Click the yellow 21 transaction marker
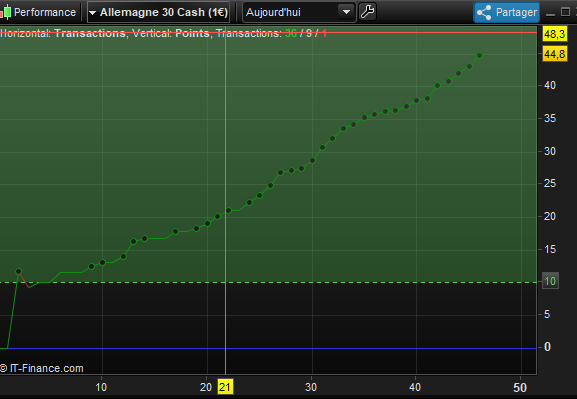Viewport: 577px width, 399px height. point(225,387)
